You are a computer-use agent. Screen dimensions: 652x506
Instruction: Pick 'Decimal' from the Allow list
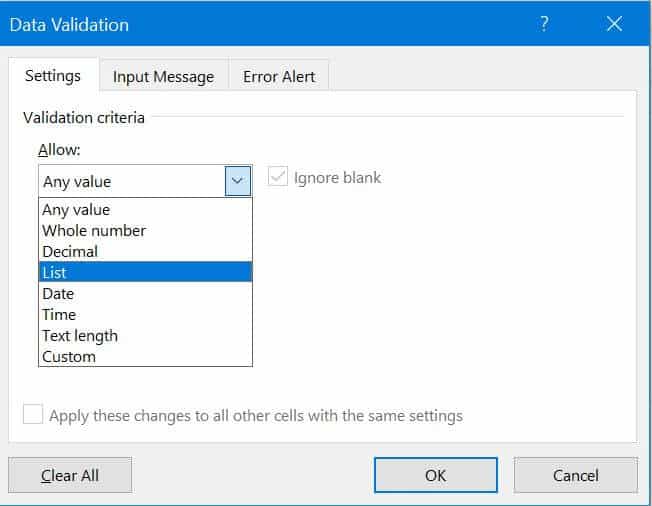[x=70, y=252]
